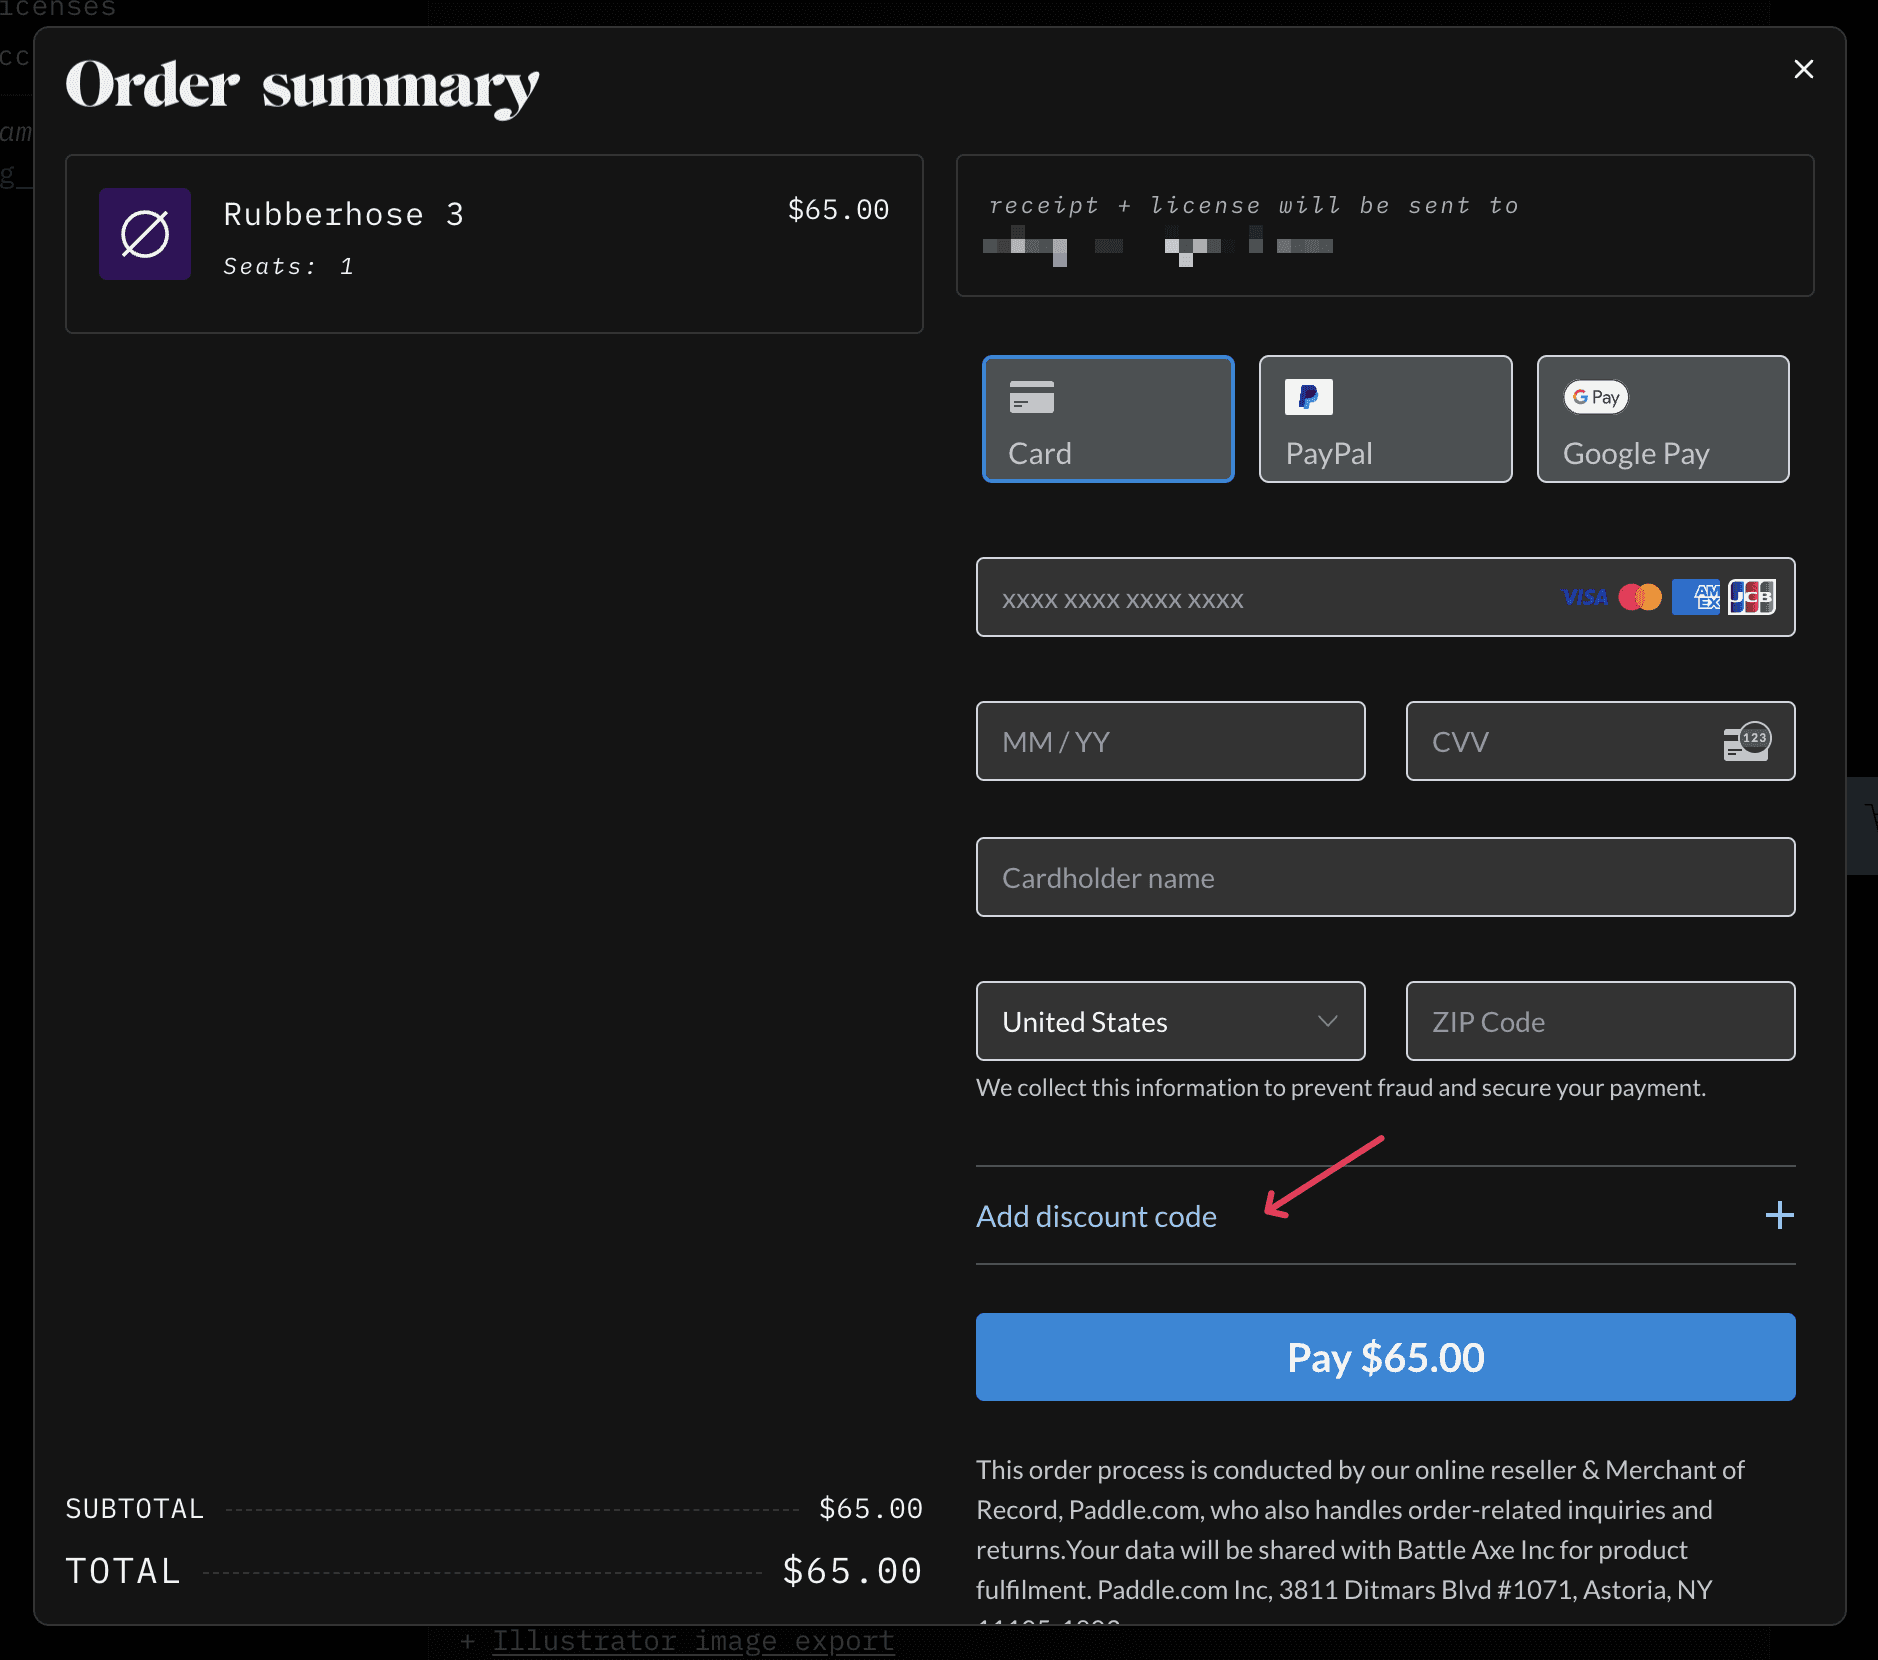Viewport: 1878px width, 1660px height.
Task: Click the SUBTOTAL $65.00 amount
Action: [x=870, y=1508]
